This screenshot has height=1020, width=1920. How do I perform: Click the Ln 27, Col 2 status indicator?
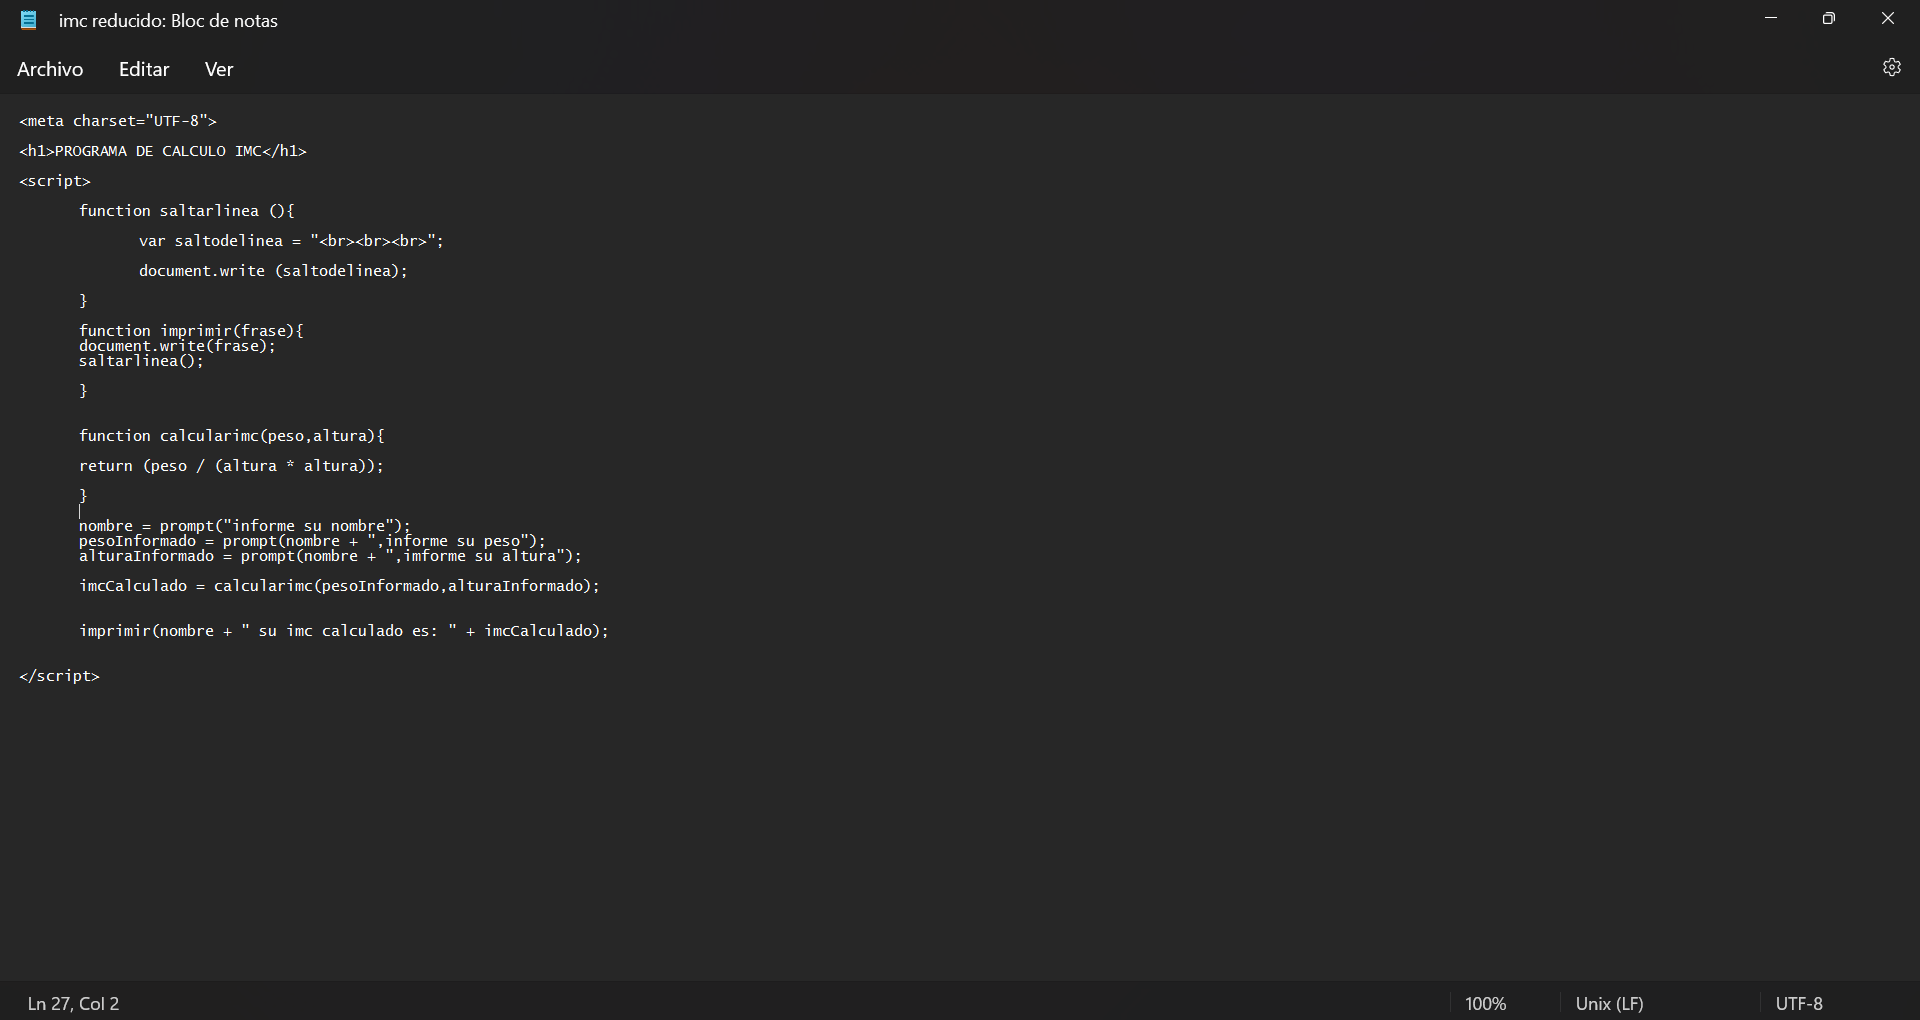pyautogui.click(x=74, y=1003)
